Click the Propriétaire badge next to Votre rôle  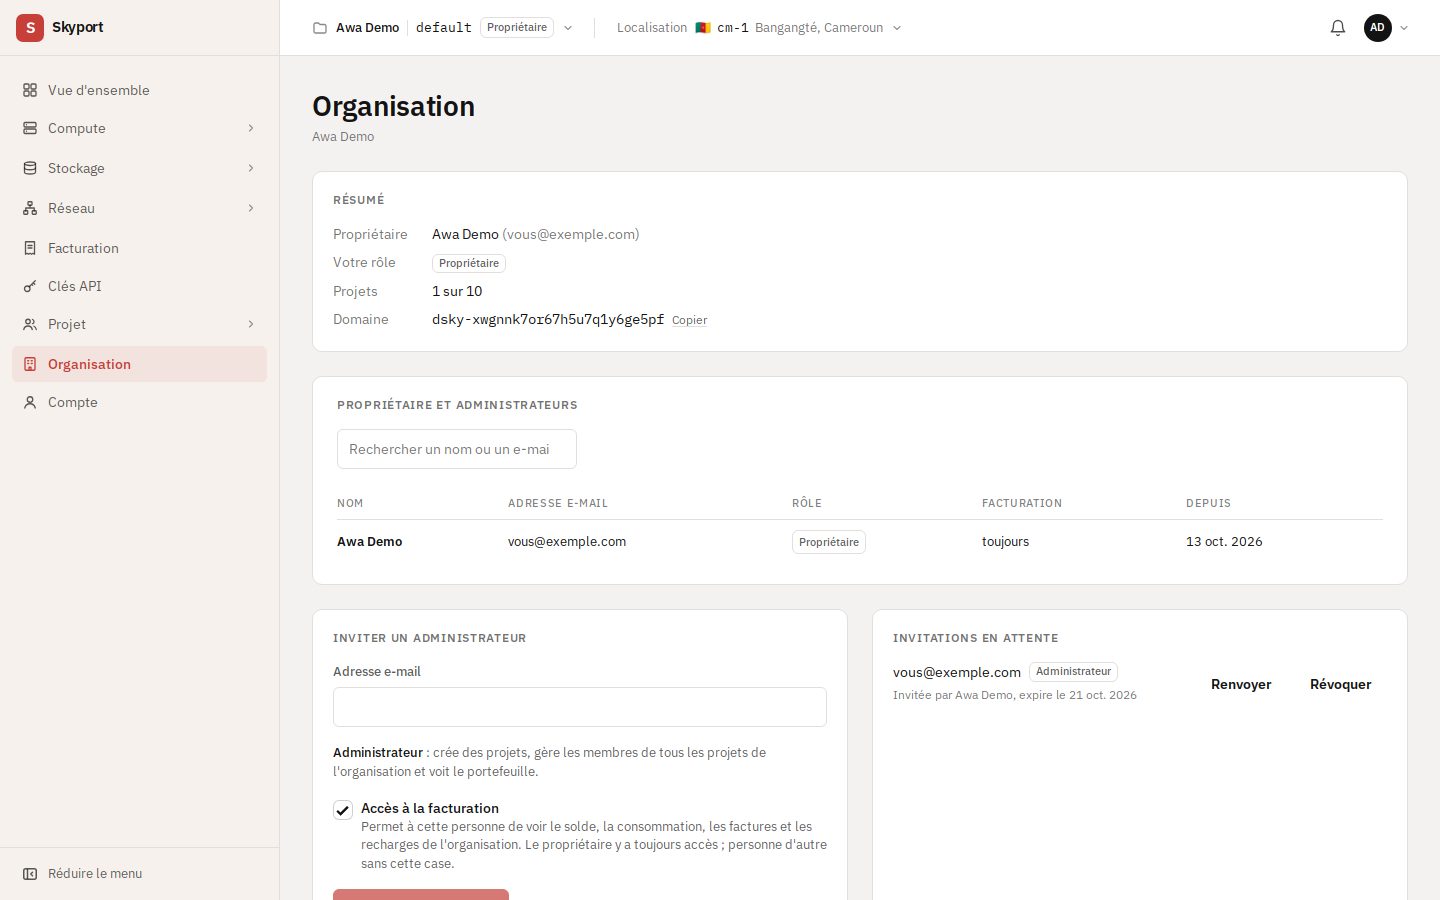click(x=469, y=263)
